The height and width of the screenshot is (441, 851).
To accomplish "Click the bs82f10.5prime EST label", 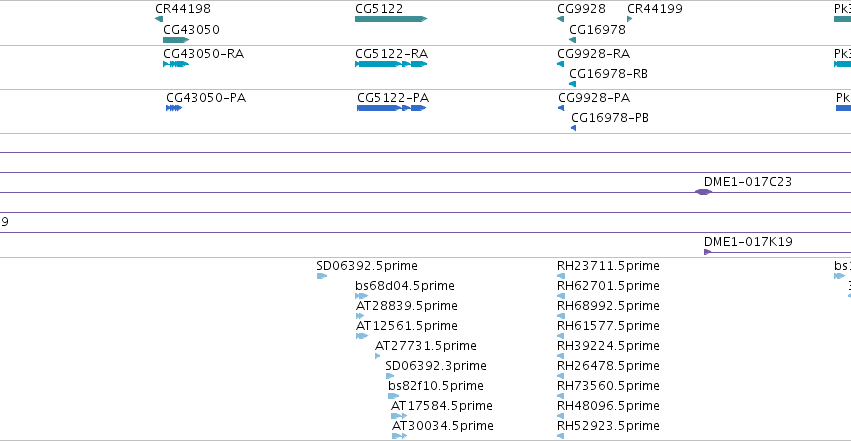I will pos(435,386).
